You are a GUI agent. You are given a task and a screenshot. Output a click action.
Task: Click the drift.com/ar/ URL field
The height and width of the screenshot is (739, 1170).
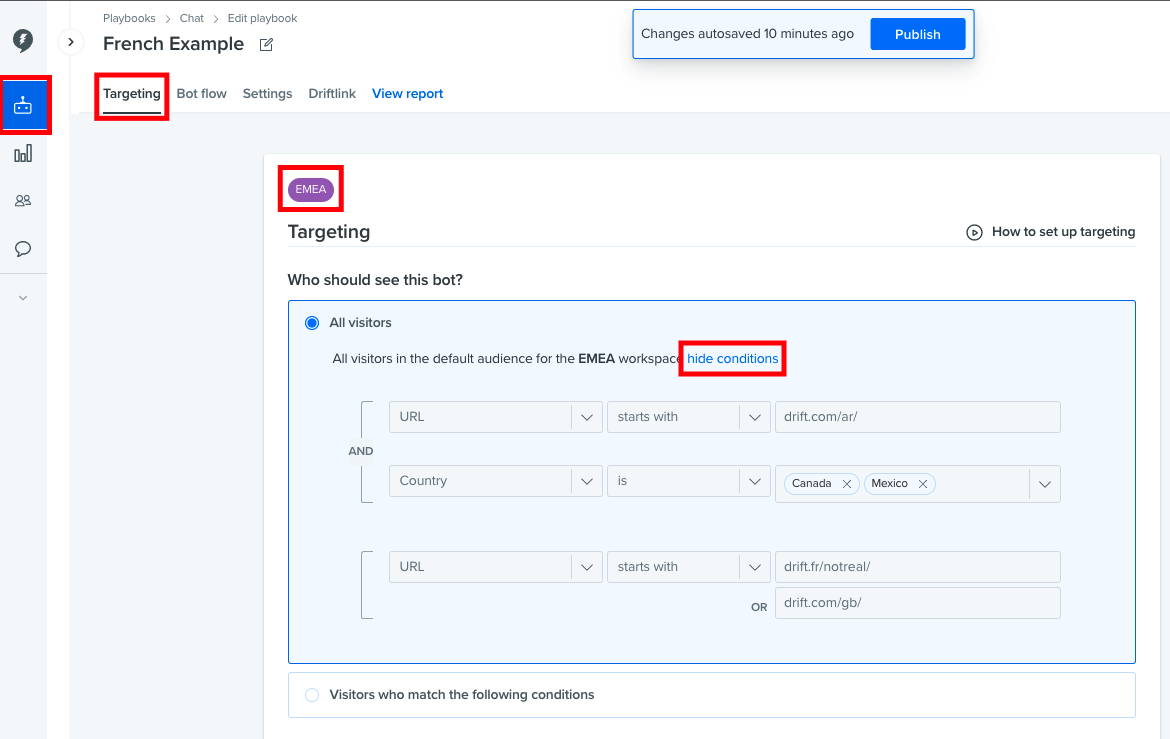click(x=918, y=417)
